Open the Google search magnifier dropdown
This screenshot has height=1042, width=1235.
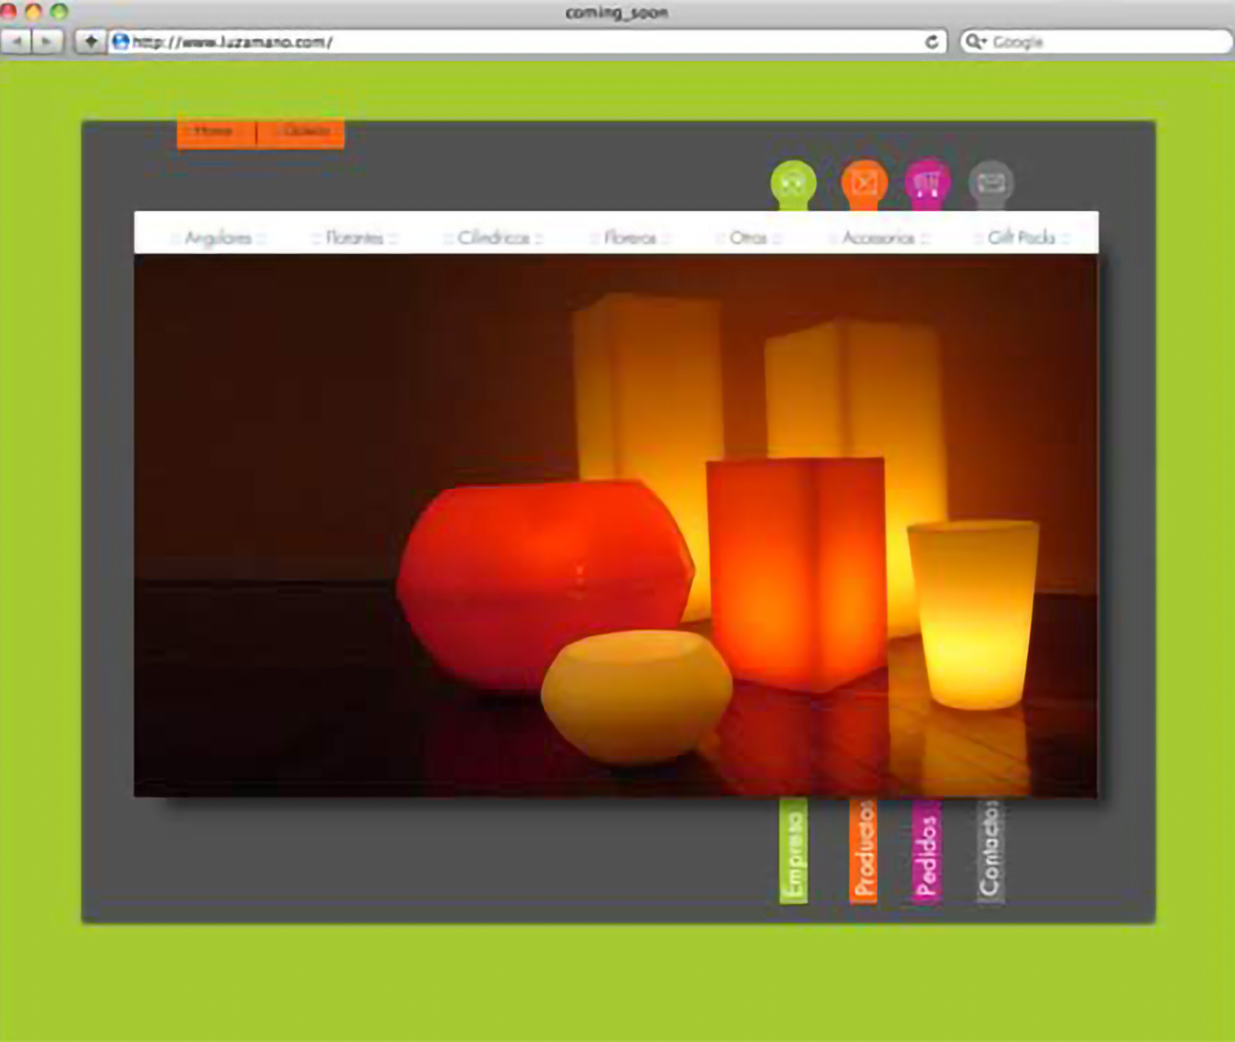click(x=975, y=42)
